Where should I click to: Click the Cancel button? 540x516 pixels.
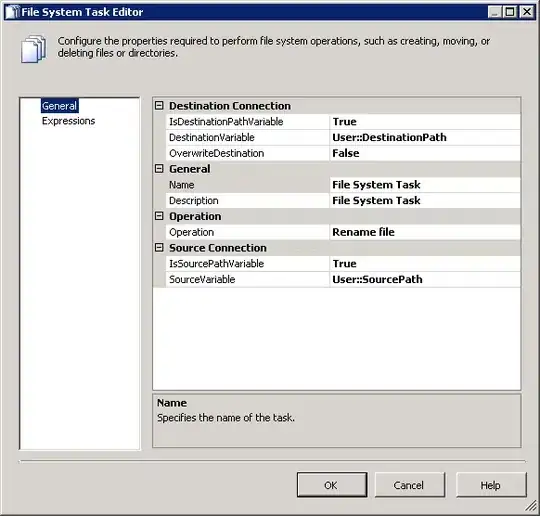[x=409, y=485]
